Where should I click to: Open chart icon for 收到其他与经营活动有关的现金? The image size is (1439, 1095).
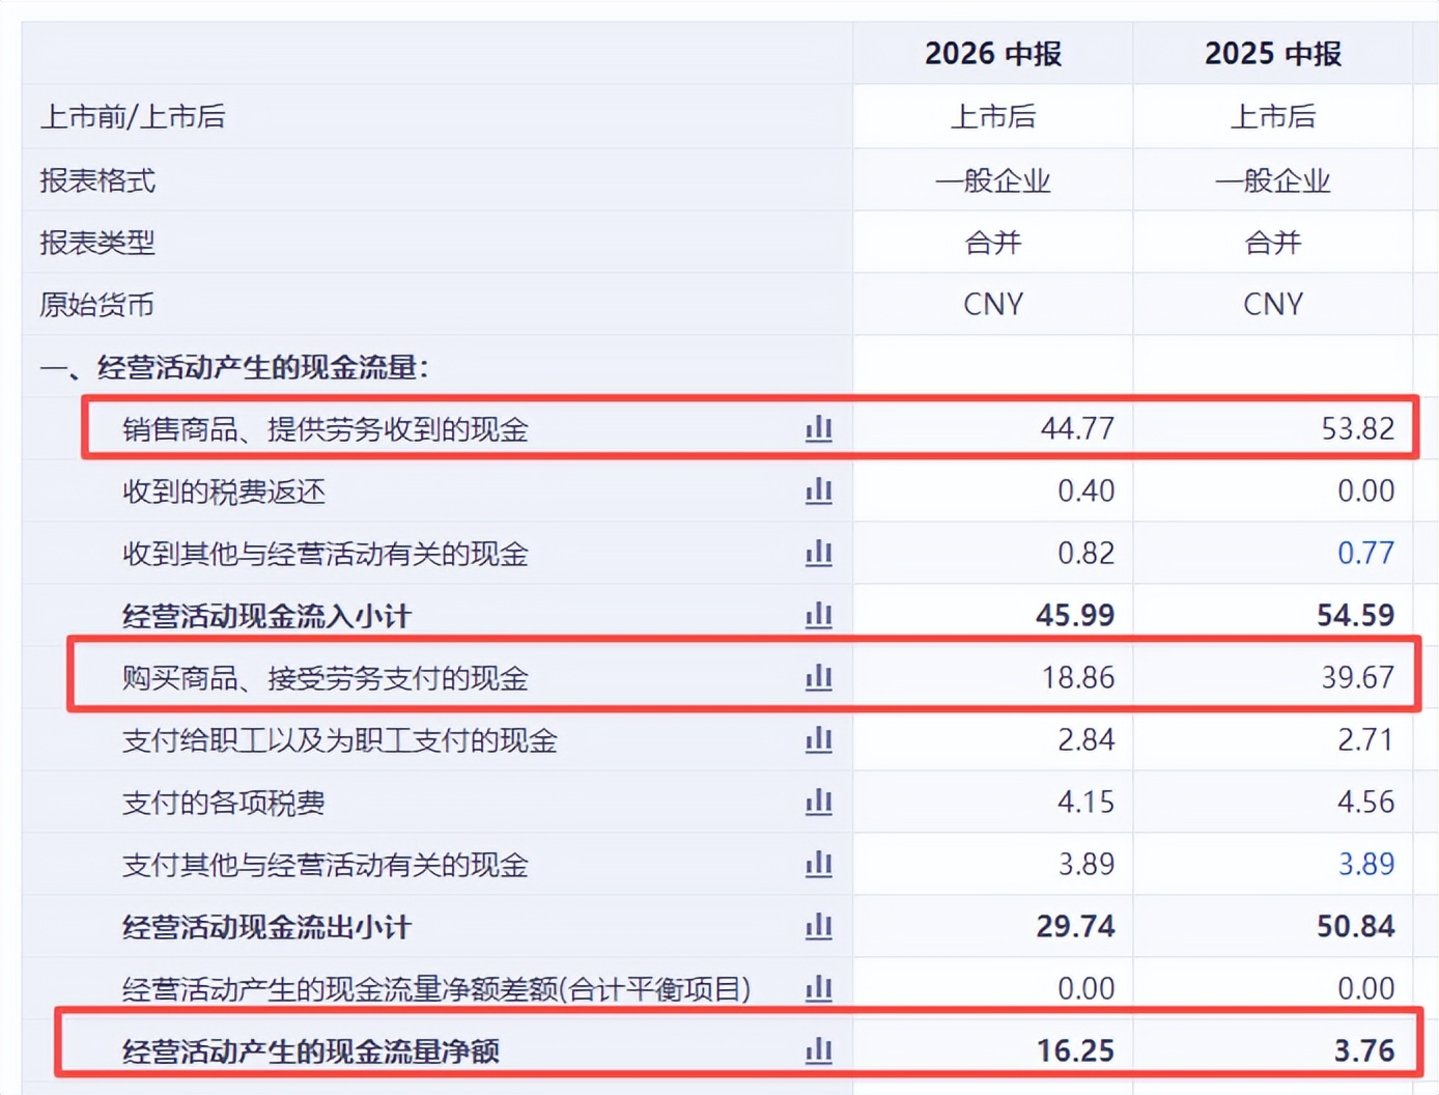pos(819,552)
